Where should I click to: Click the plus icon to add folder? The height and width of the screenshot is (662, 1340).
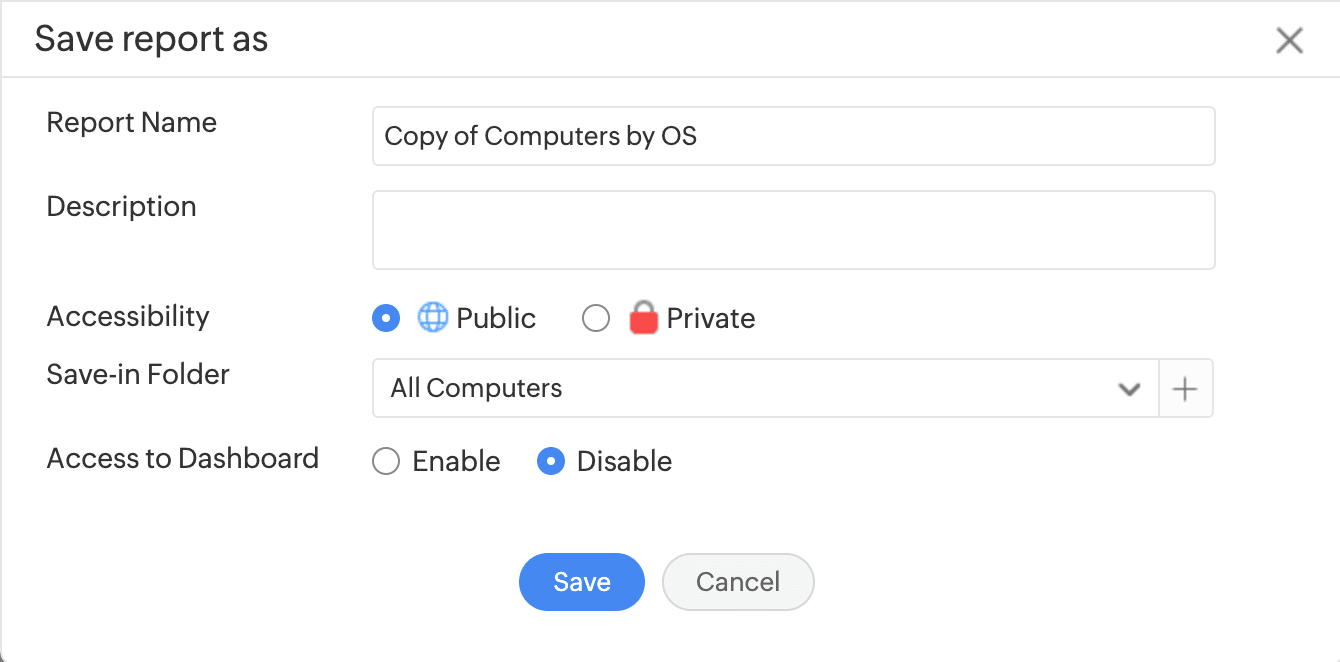(x=1185, y=389)
